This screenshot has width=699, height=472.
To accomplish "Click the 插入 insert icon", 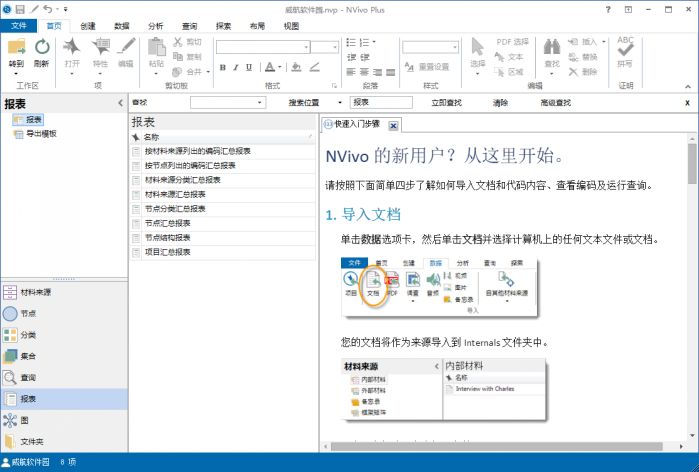I will [573, 42].
